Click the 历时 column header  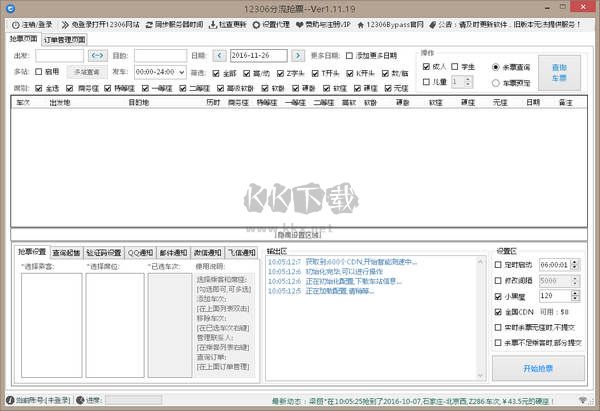(x=213, y=103)
